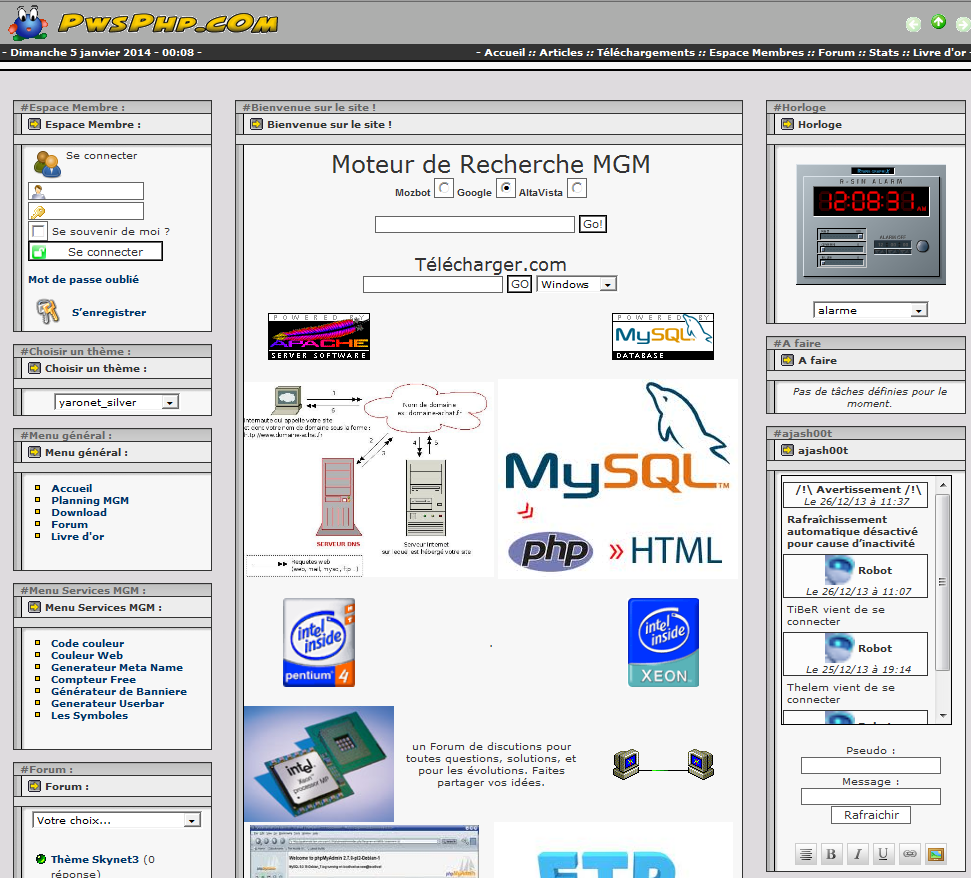
Task: Toggle bold formatting in shoutbox toolbar
Action: coord(831,854)
